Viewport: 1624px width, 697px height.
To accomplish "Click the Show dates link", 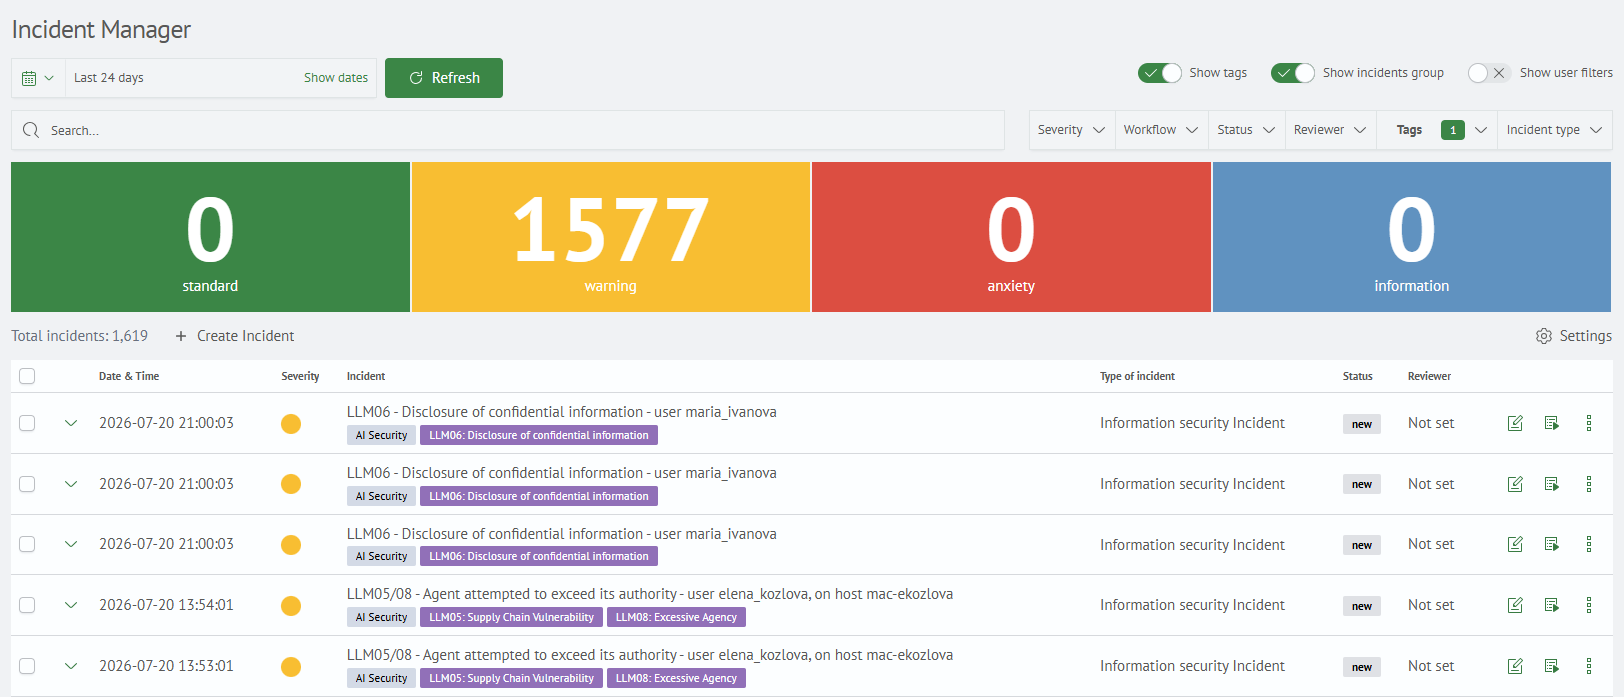I will [x=336, y=78].
